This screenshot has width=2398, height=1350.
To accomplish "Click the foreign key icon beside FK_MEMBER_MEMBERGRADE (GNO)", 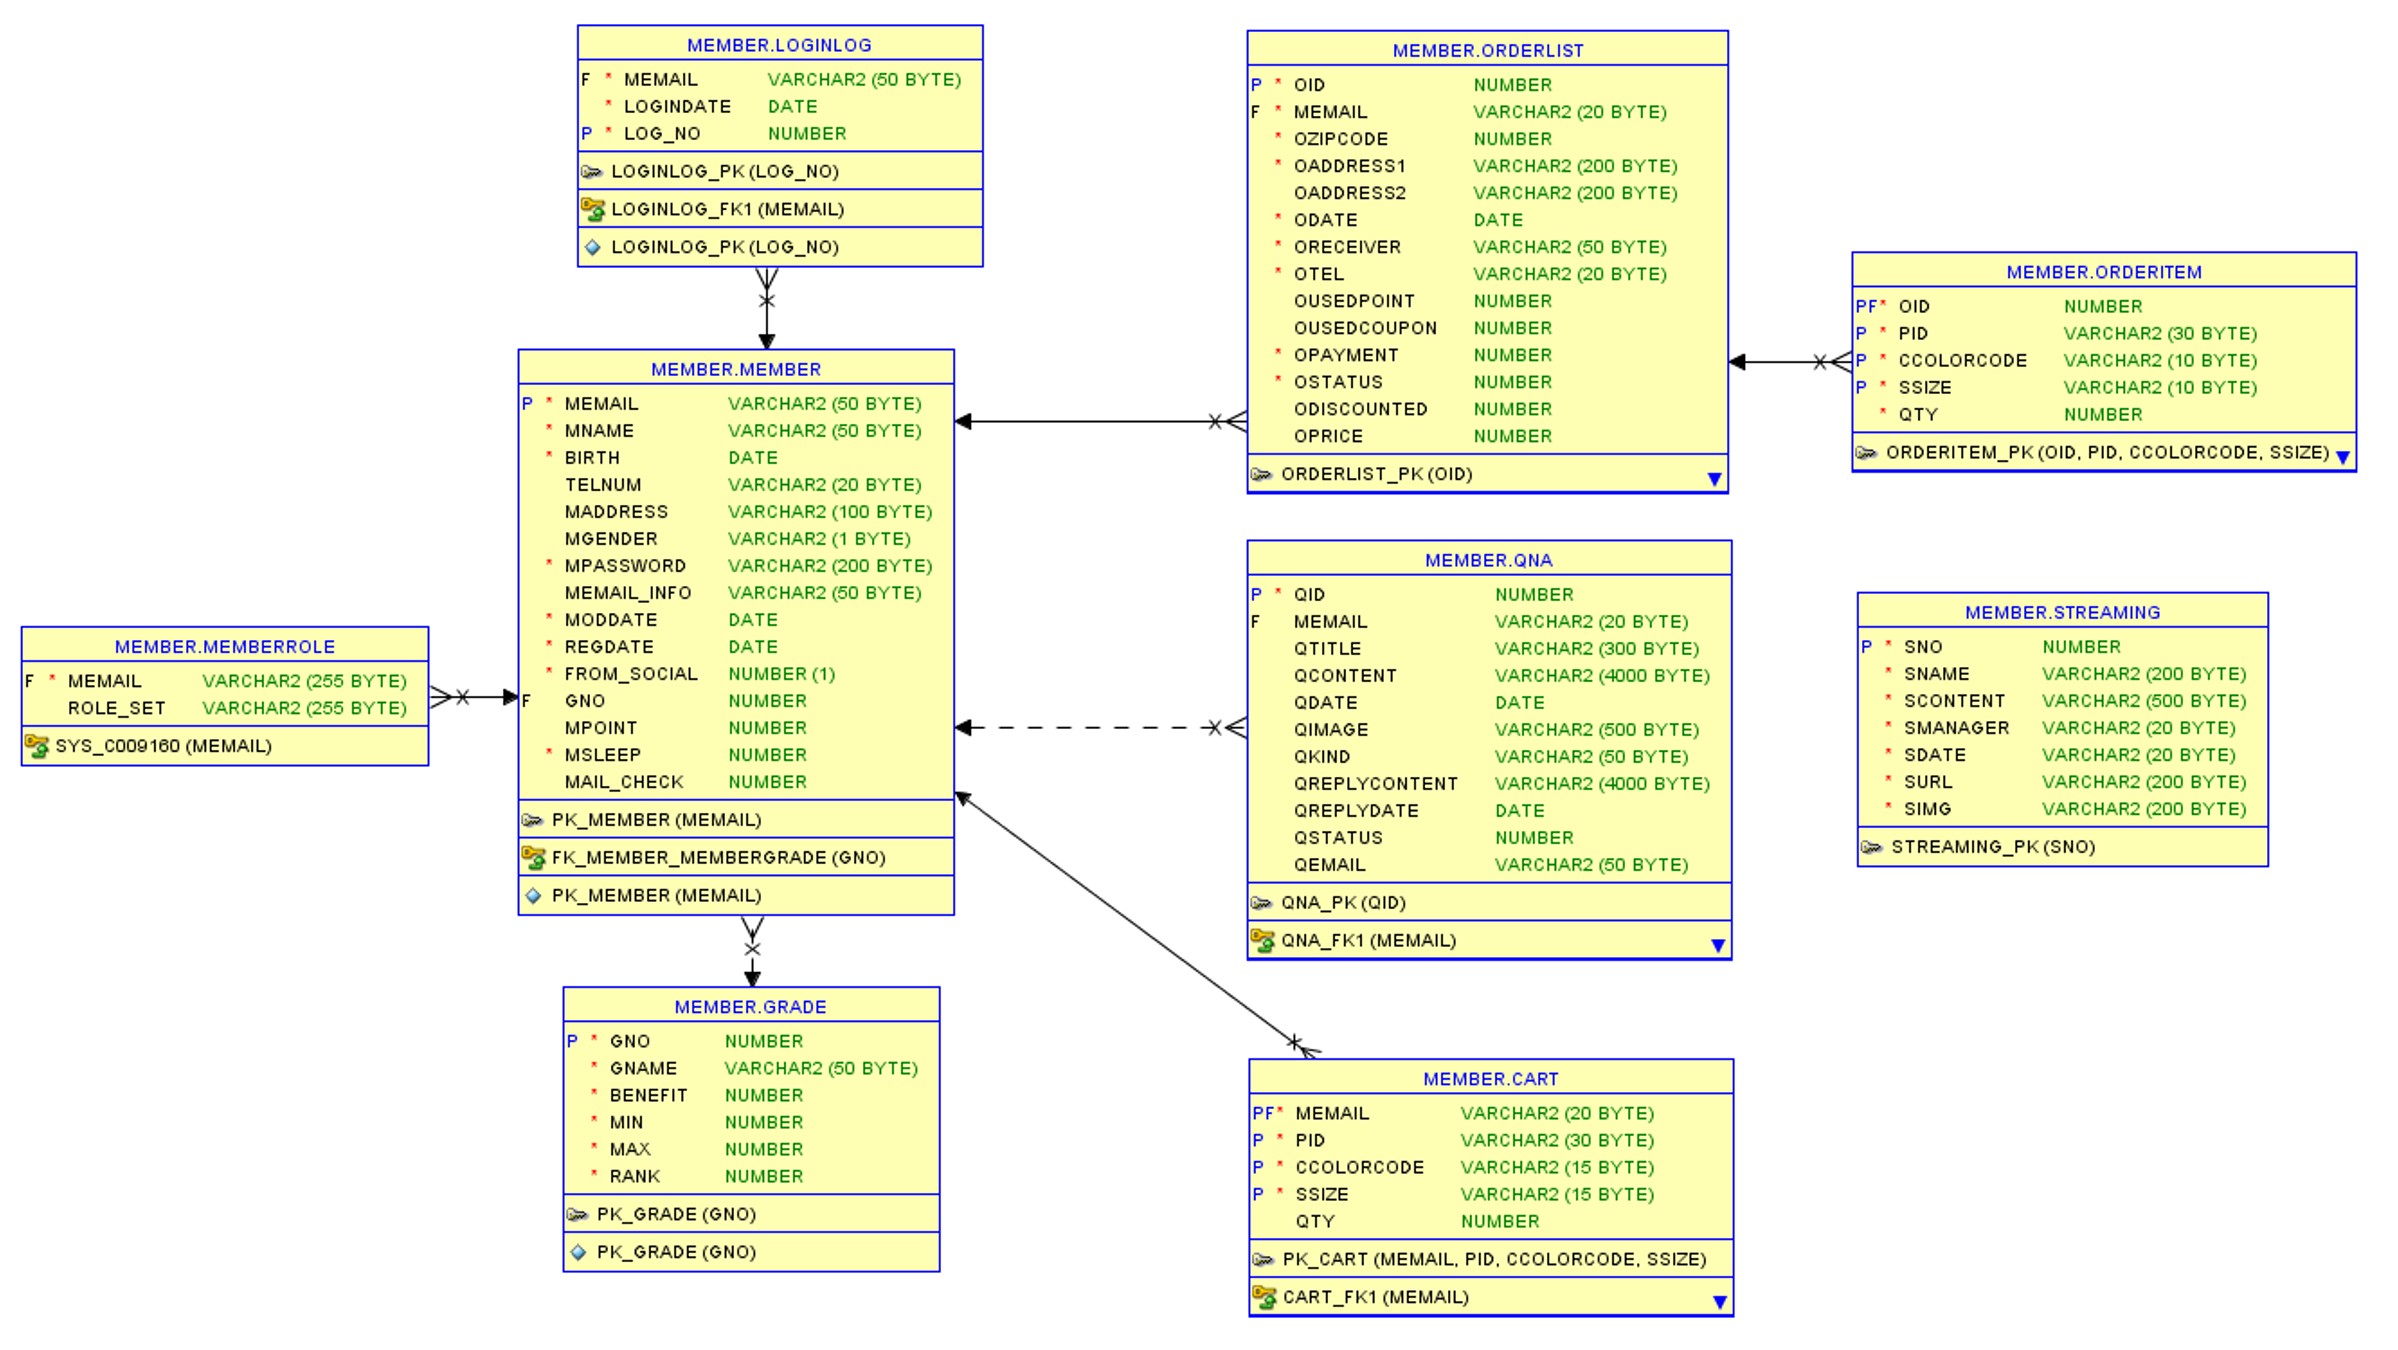I will (x=534, y=857).
